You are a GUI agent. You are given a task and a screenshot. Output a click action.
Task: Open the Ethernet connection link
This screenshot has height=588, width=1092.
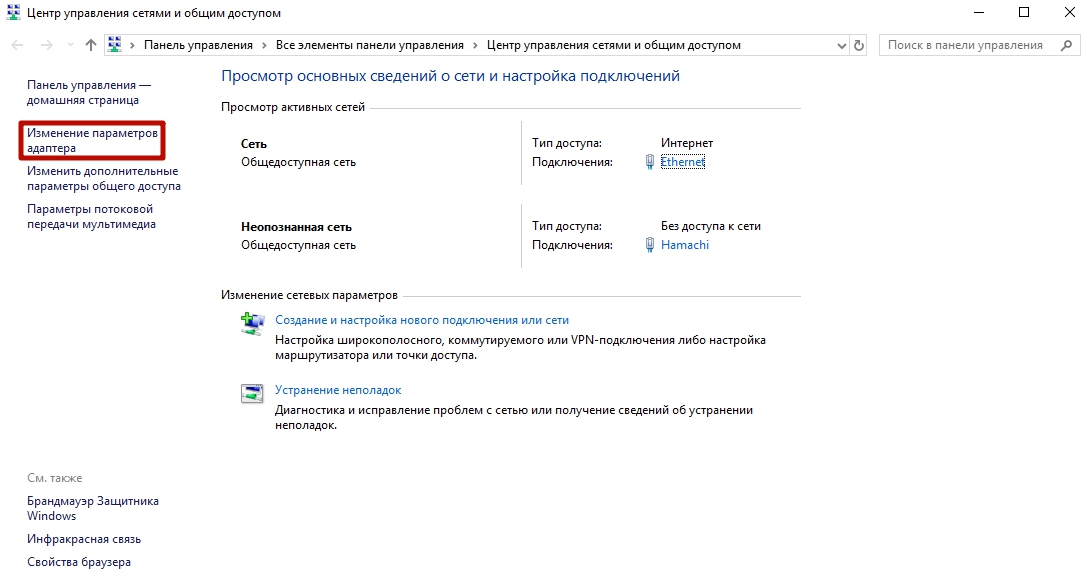click(683, 162)
